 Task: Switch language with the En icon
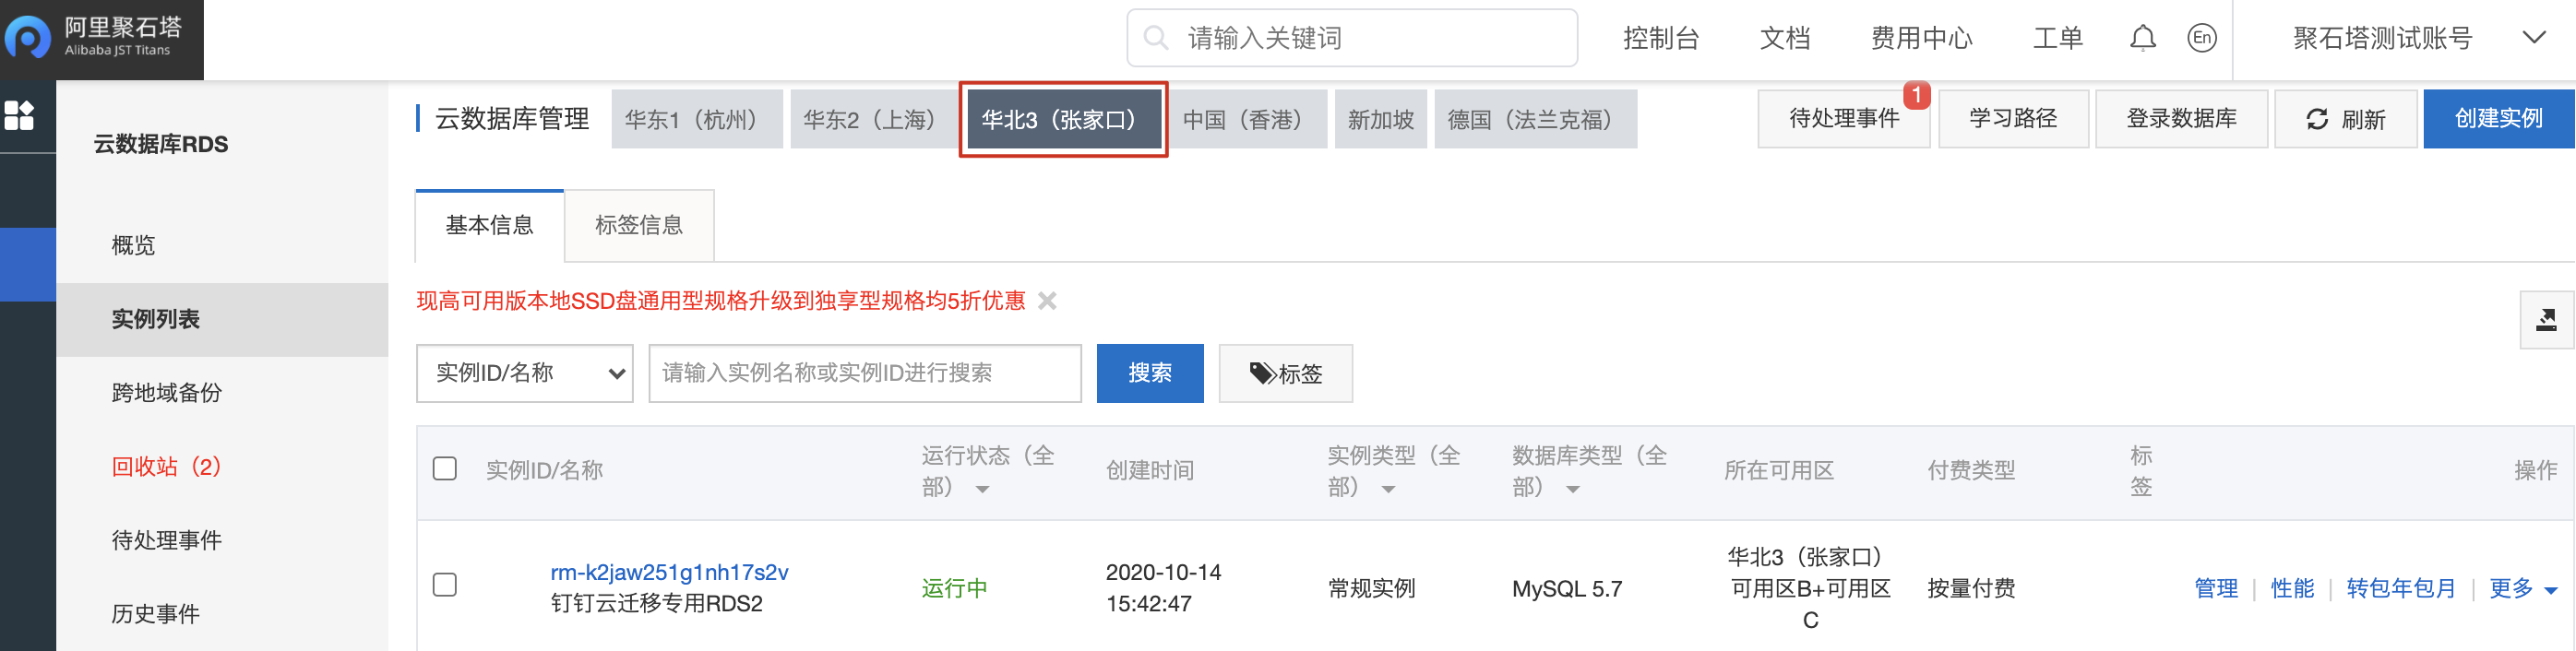[x=2201, y=38]
